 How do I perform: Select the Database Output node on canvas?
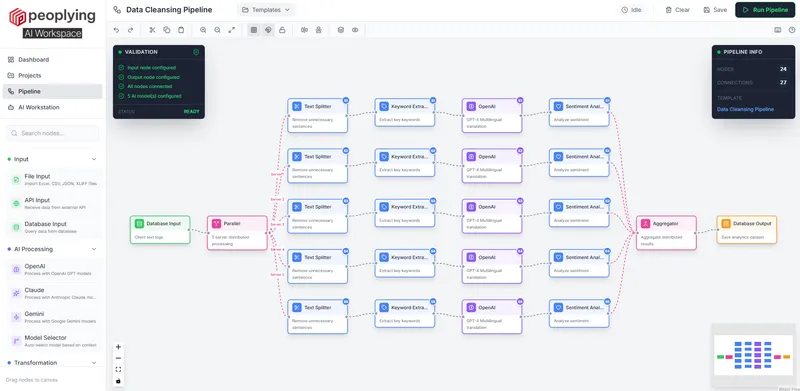746,230
